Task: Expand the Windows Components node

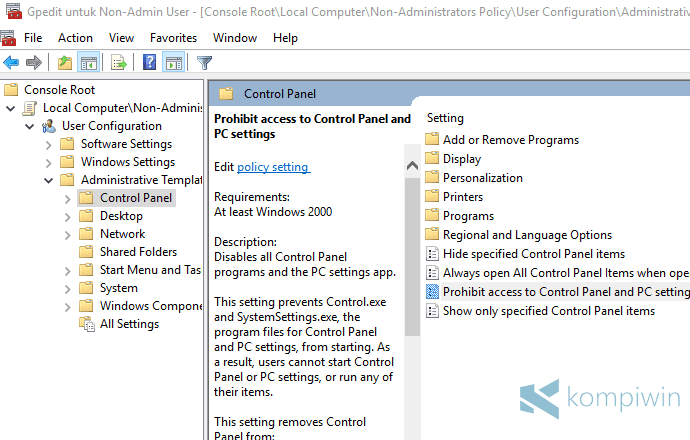Action: click(x=67, y=307)
